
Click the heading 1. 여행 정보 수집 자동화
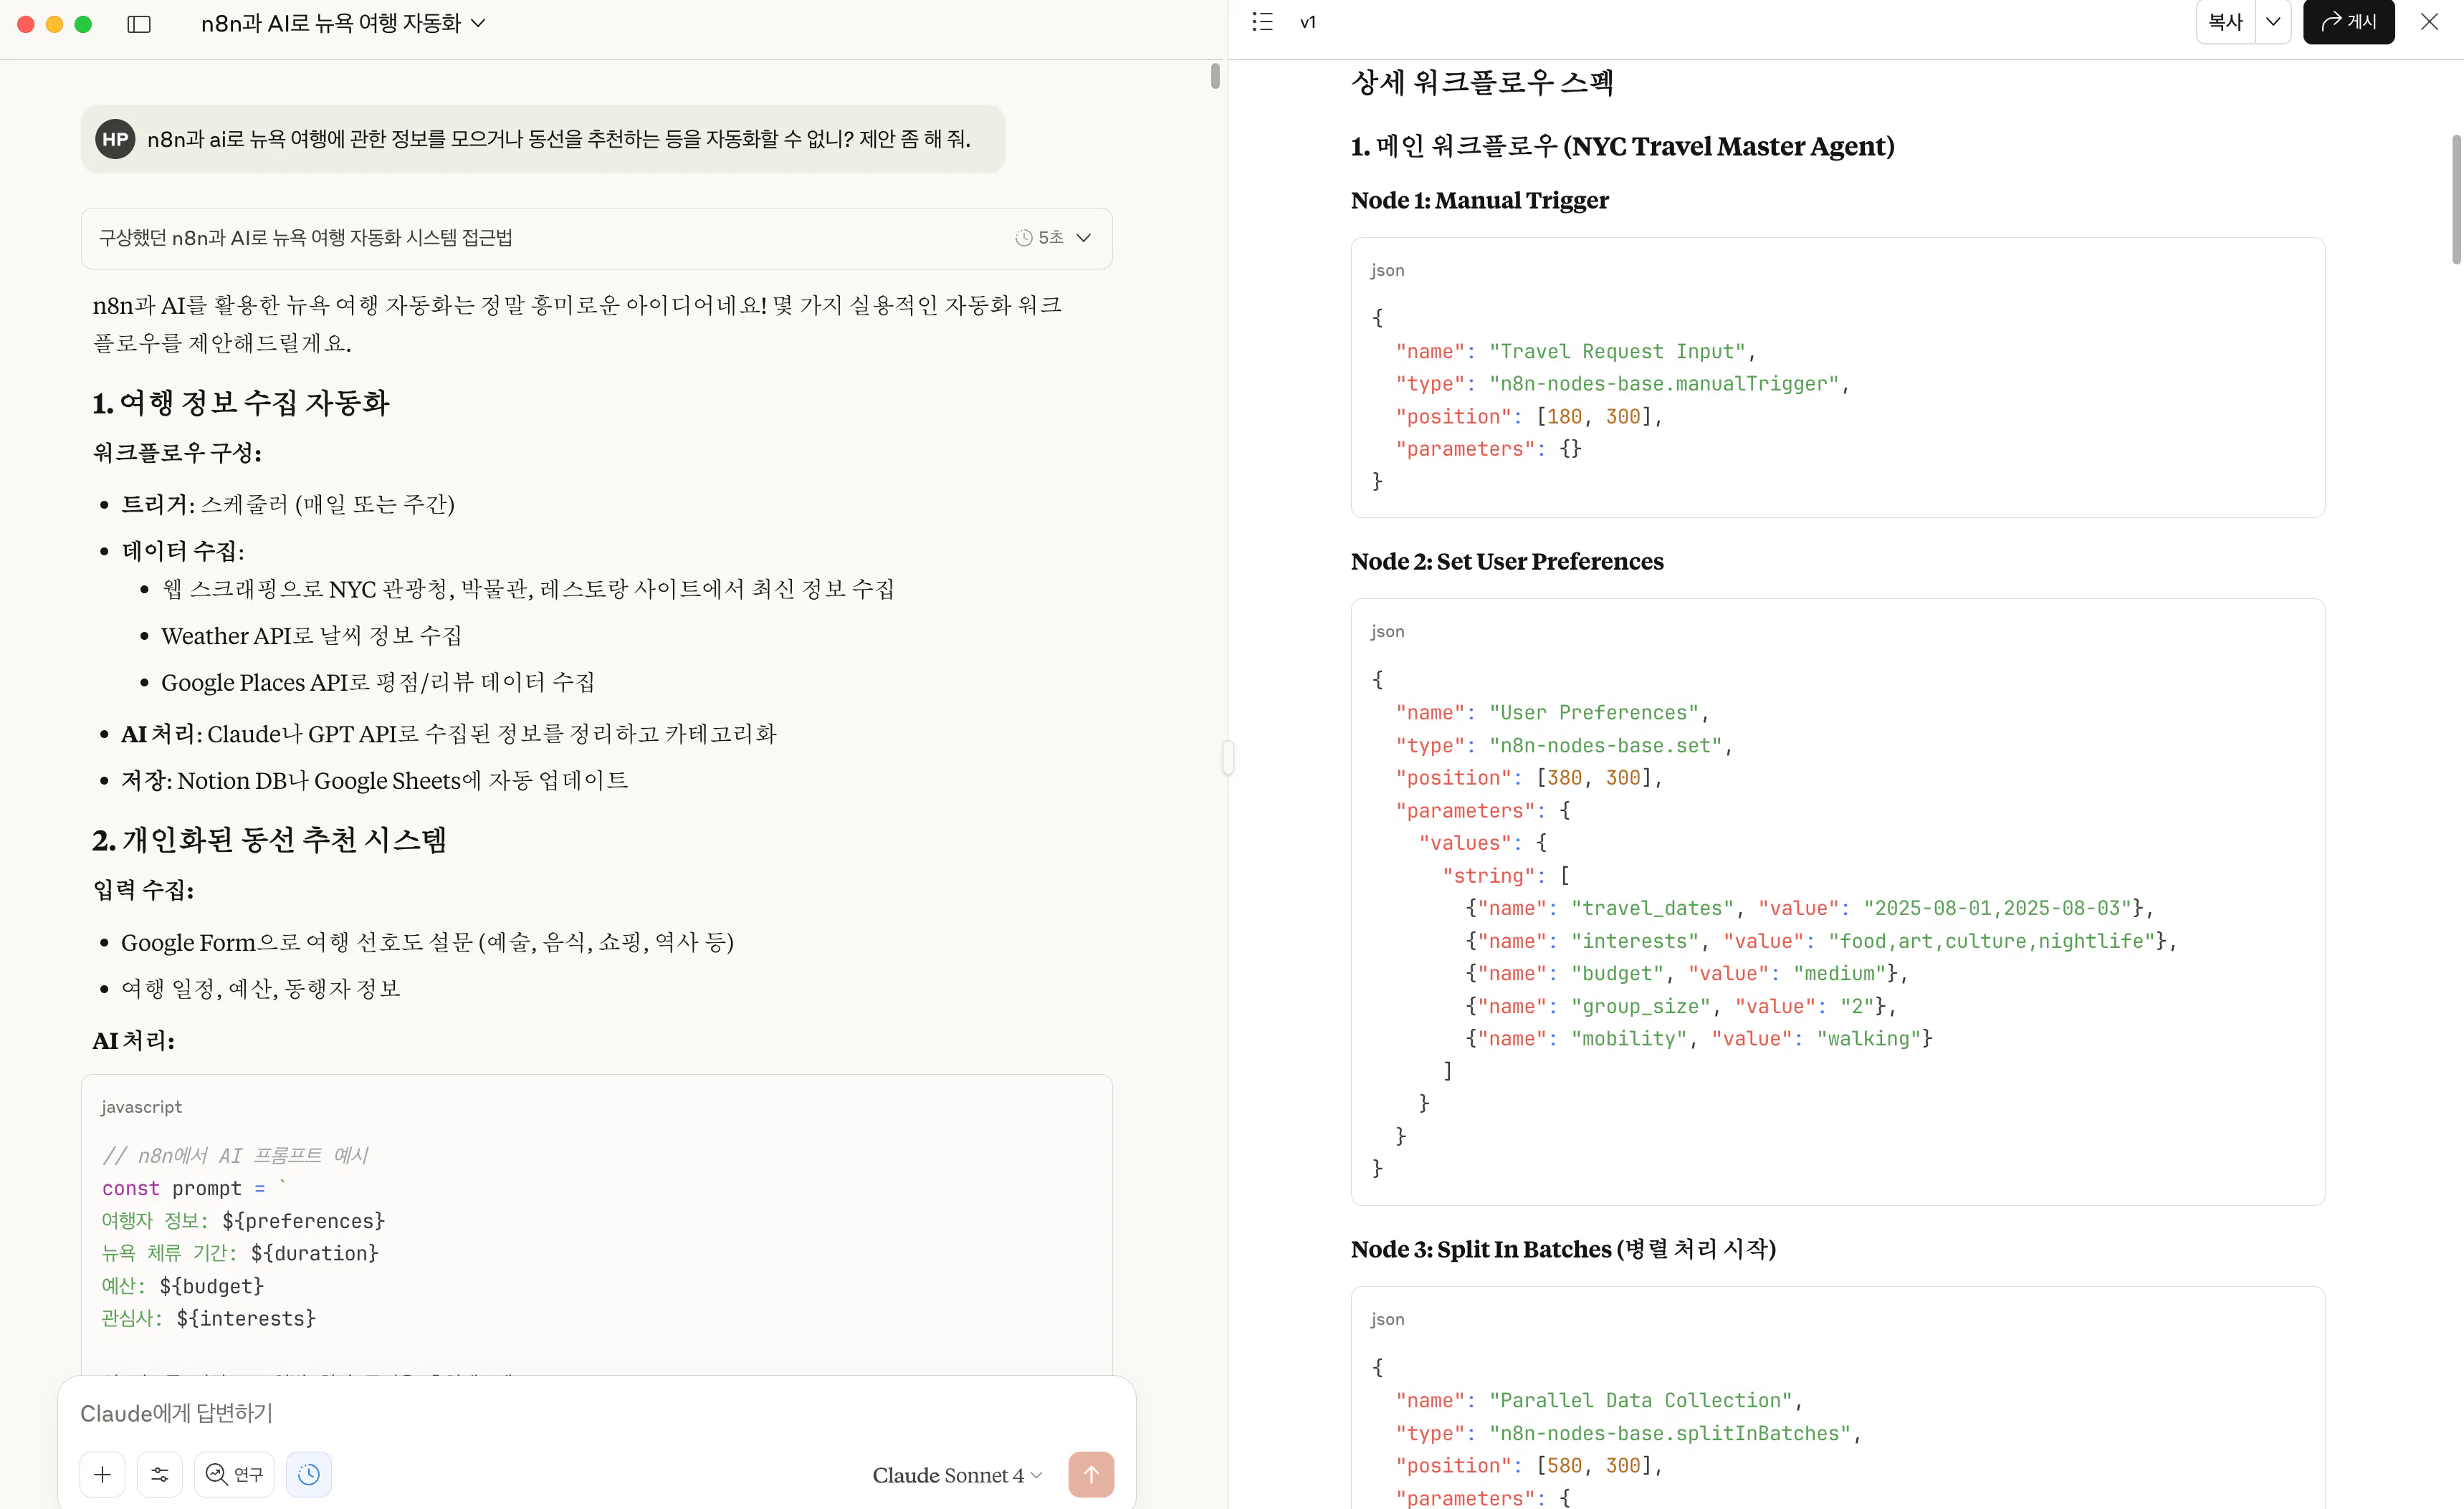click(240, 403)
